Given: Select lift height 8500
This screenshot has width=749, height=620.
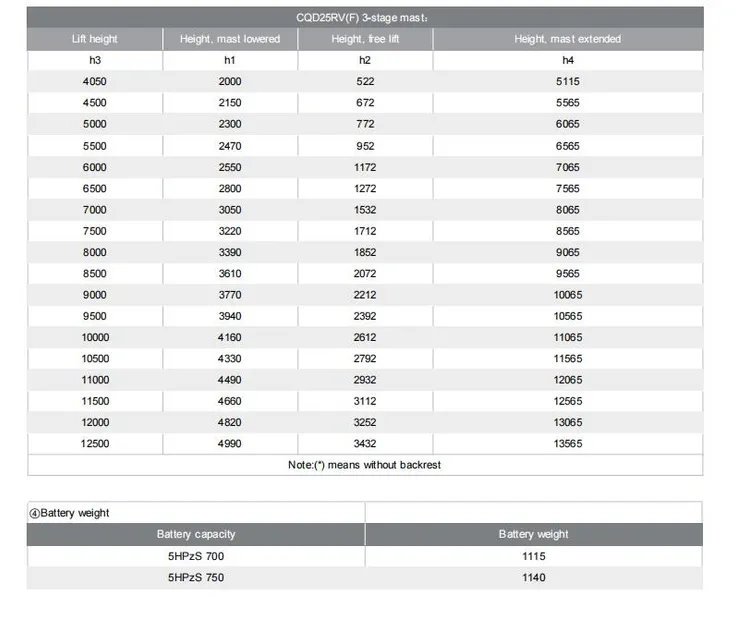Looking at the screenshot, I should (95, 274).
